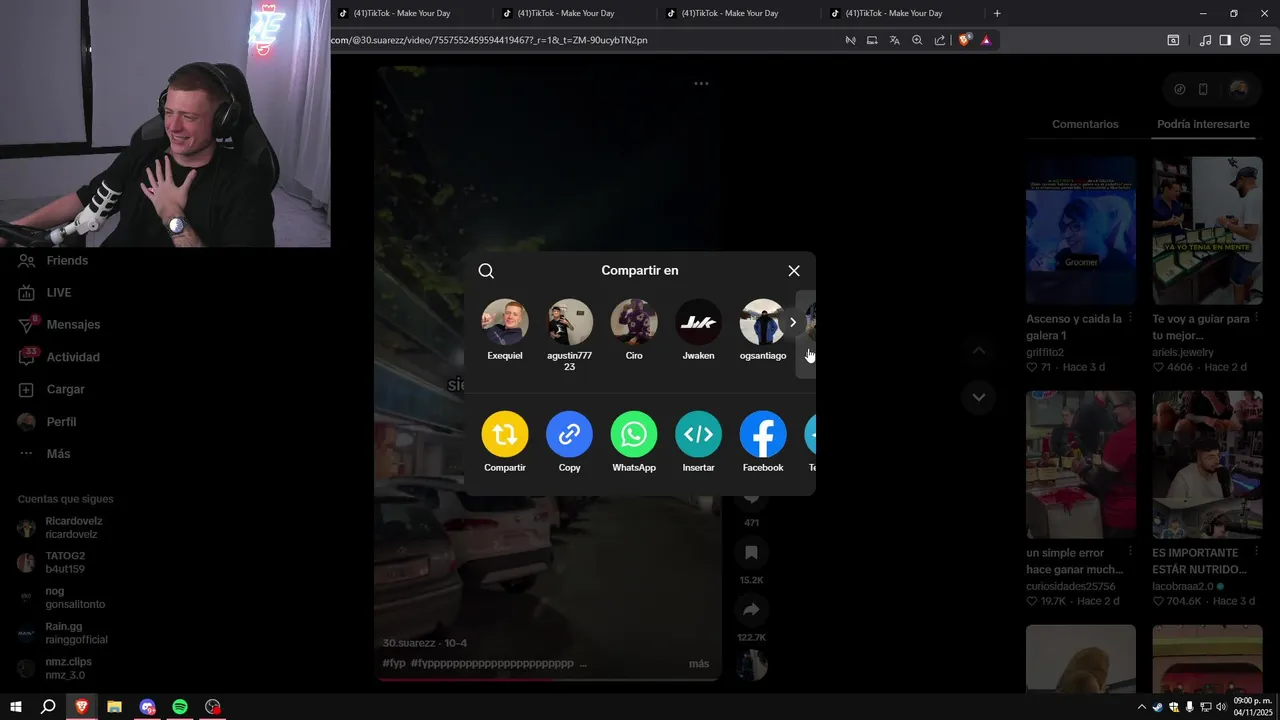Image resolution: width=1280 pixels, height=720 pixels.
Task: Click the browser translate page icon
Action: coord(894,40)
